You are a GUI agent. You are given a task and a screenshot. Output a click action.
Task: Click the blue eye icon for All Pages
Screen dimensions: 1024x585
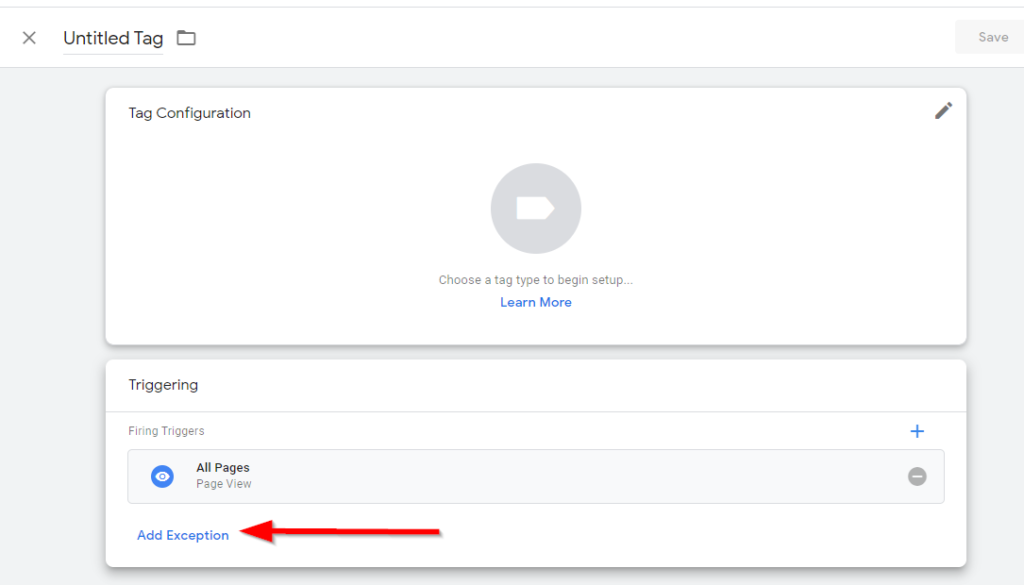[162, 476]
